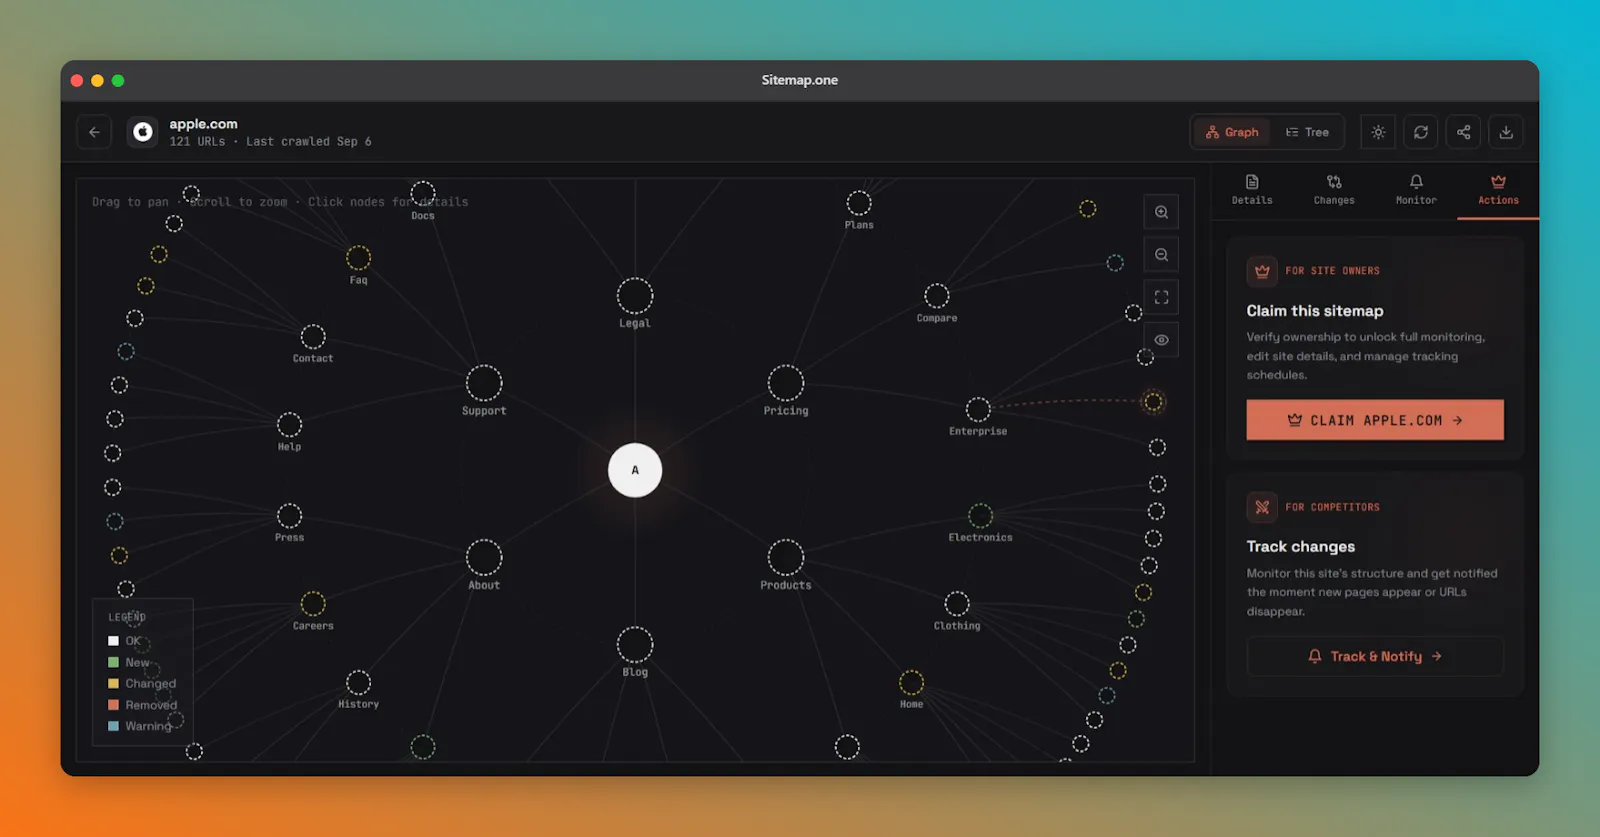Open the share sitemap icon
1600x837 pixels.
tap(1463, 132)
